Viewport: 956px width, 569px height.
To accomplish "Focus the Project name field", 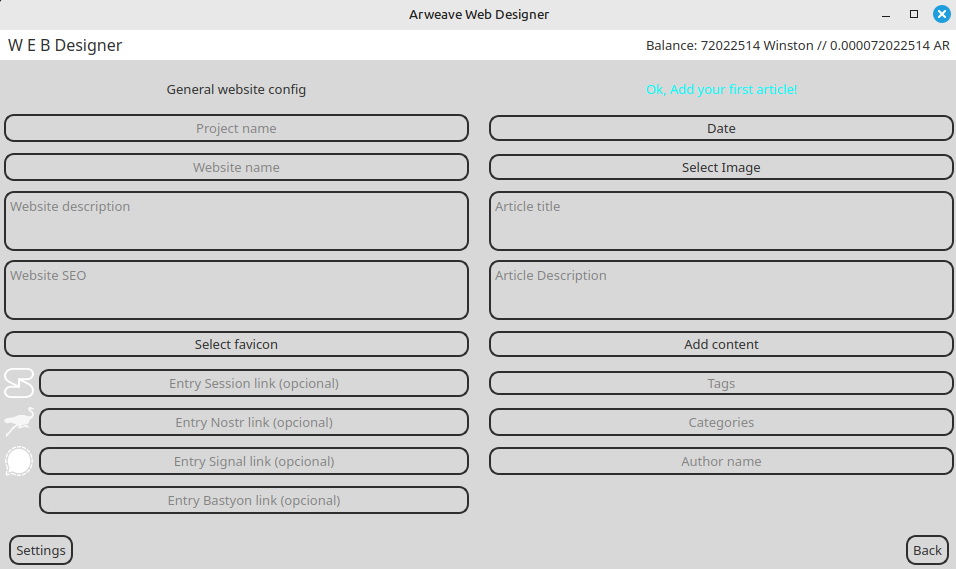I will [x=237, y=128].
